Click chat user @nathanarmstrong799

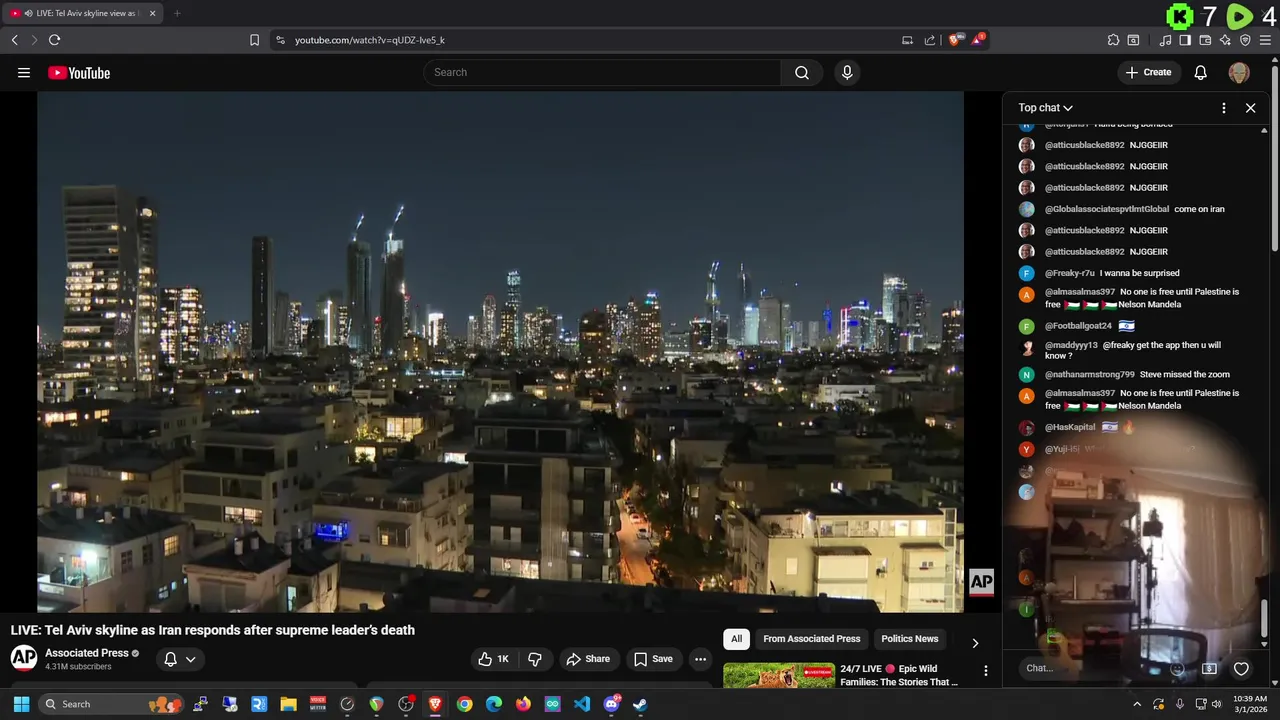1090,375
